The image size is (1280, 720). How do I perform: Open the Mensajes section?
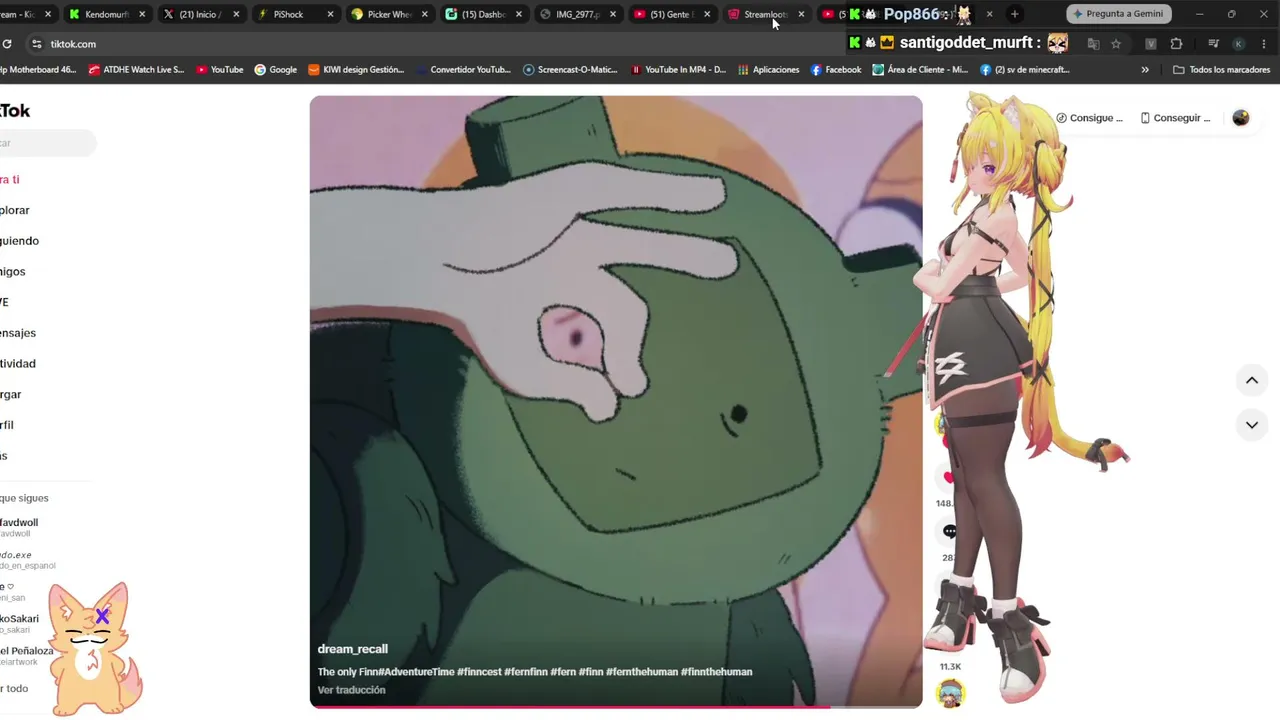[x=18, y=333]
